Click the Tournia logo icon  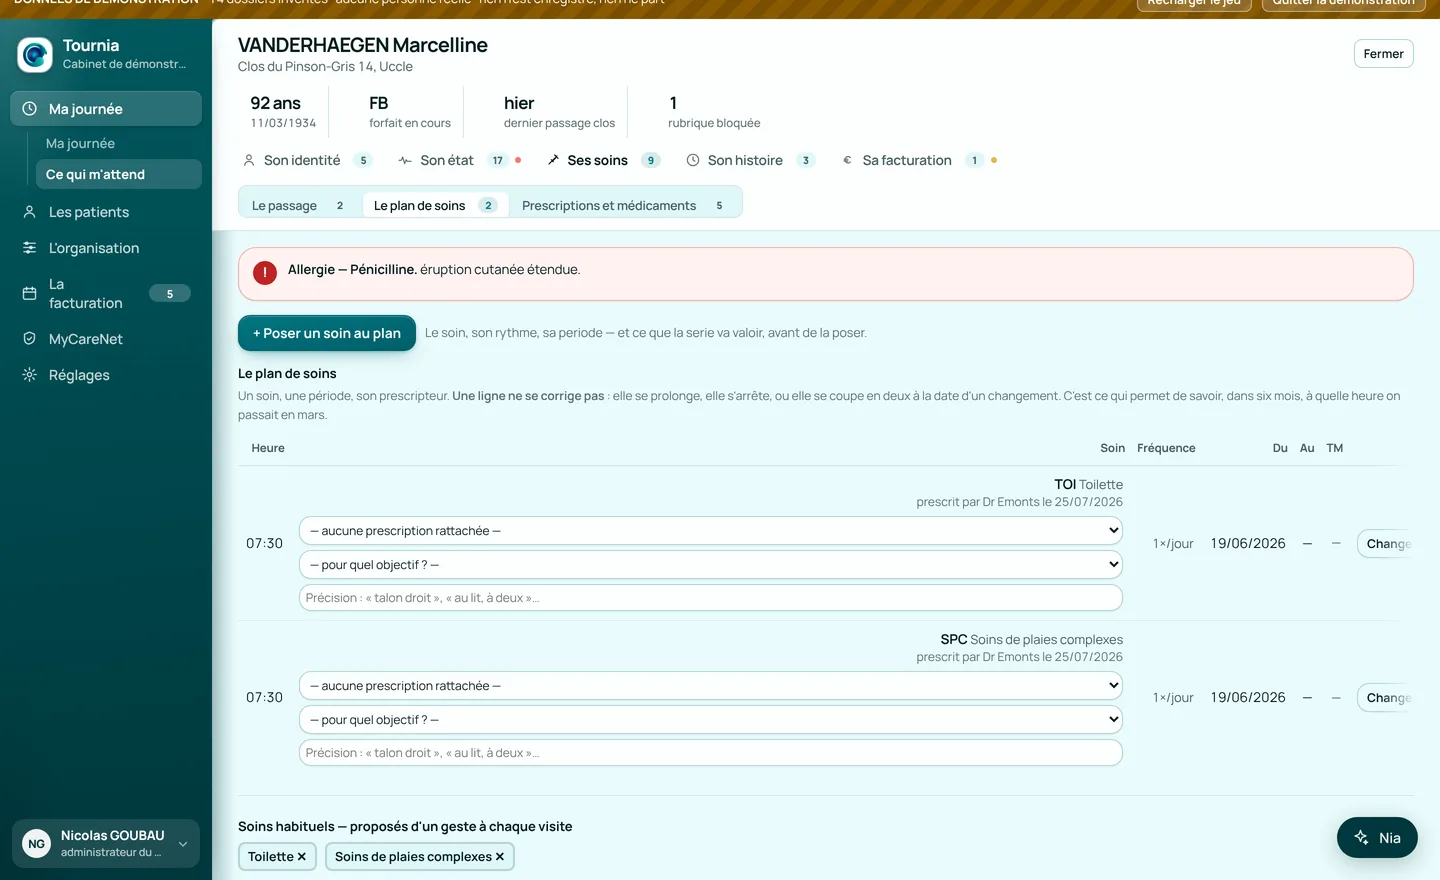point(35,55)
